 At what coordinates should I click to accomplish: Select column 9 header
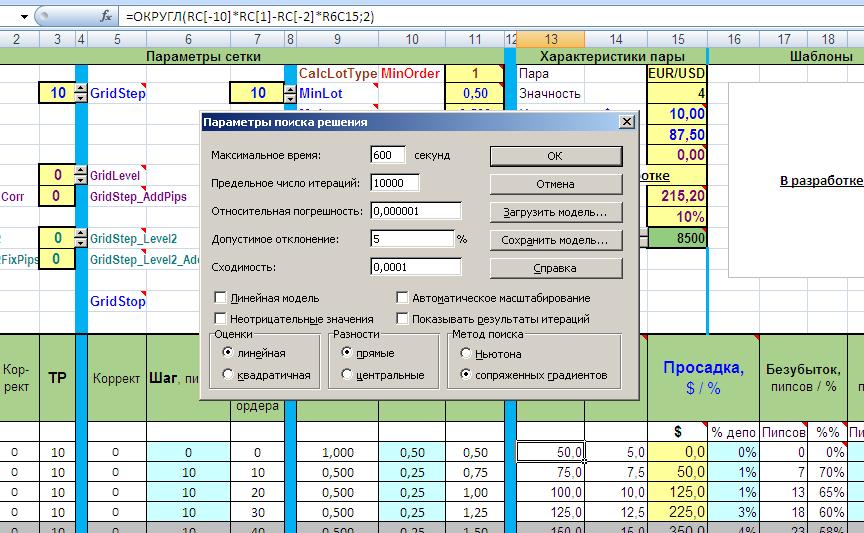(x=337, y=39)
